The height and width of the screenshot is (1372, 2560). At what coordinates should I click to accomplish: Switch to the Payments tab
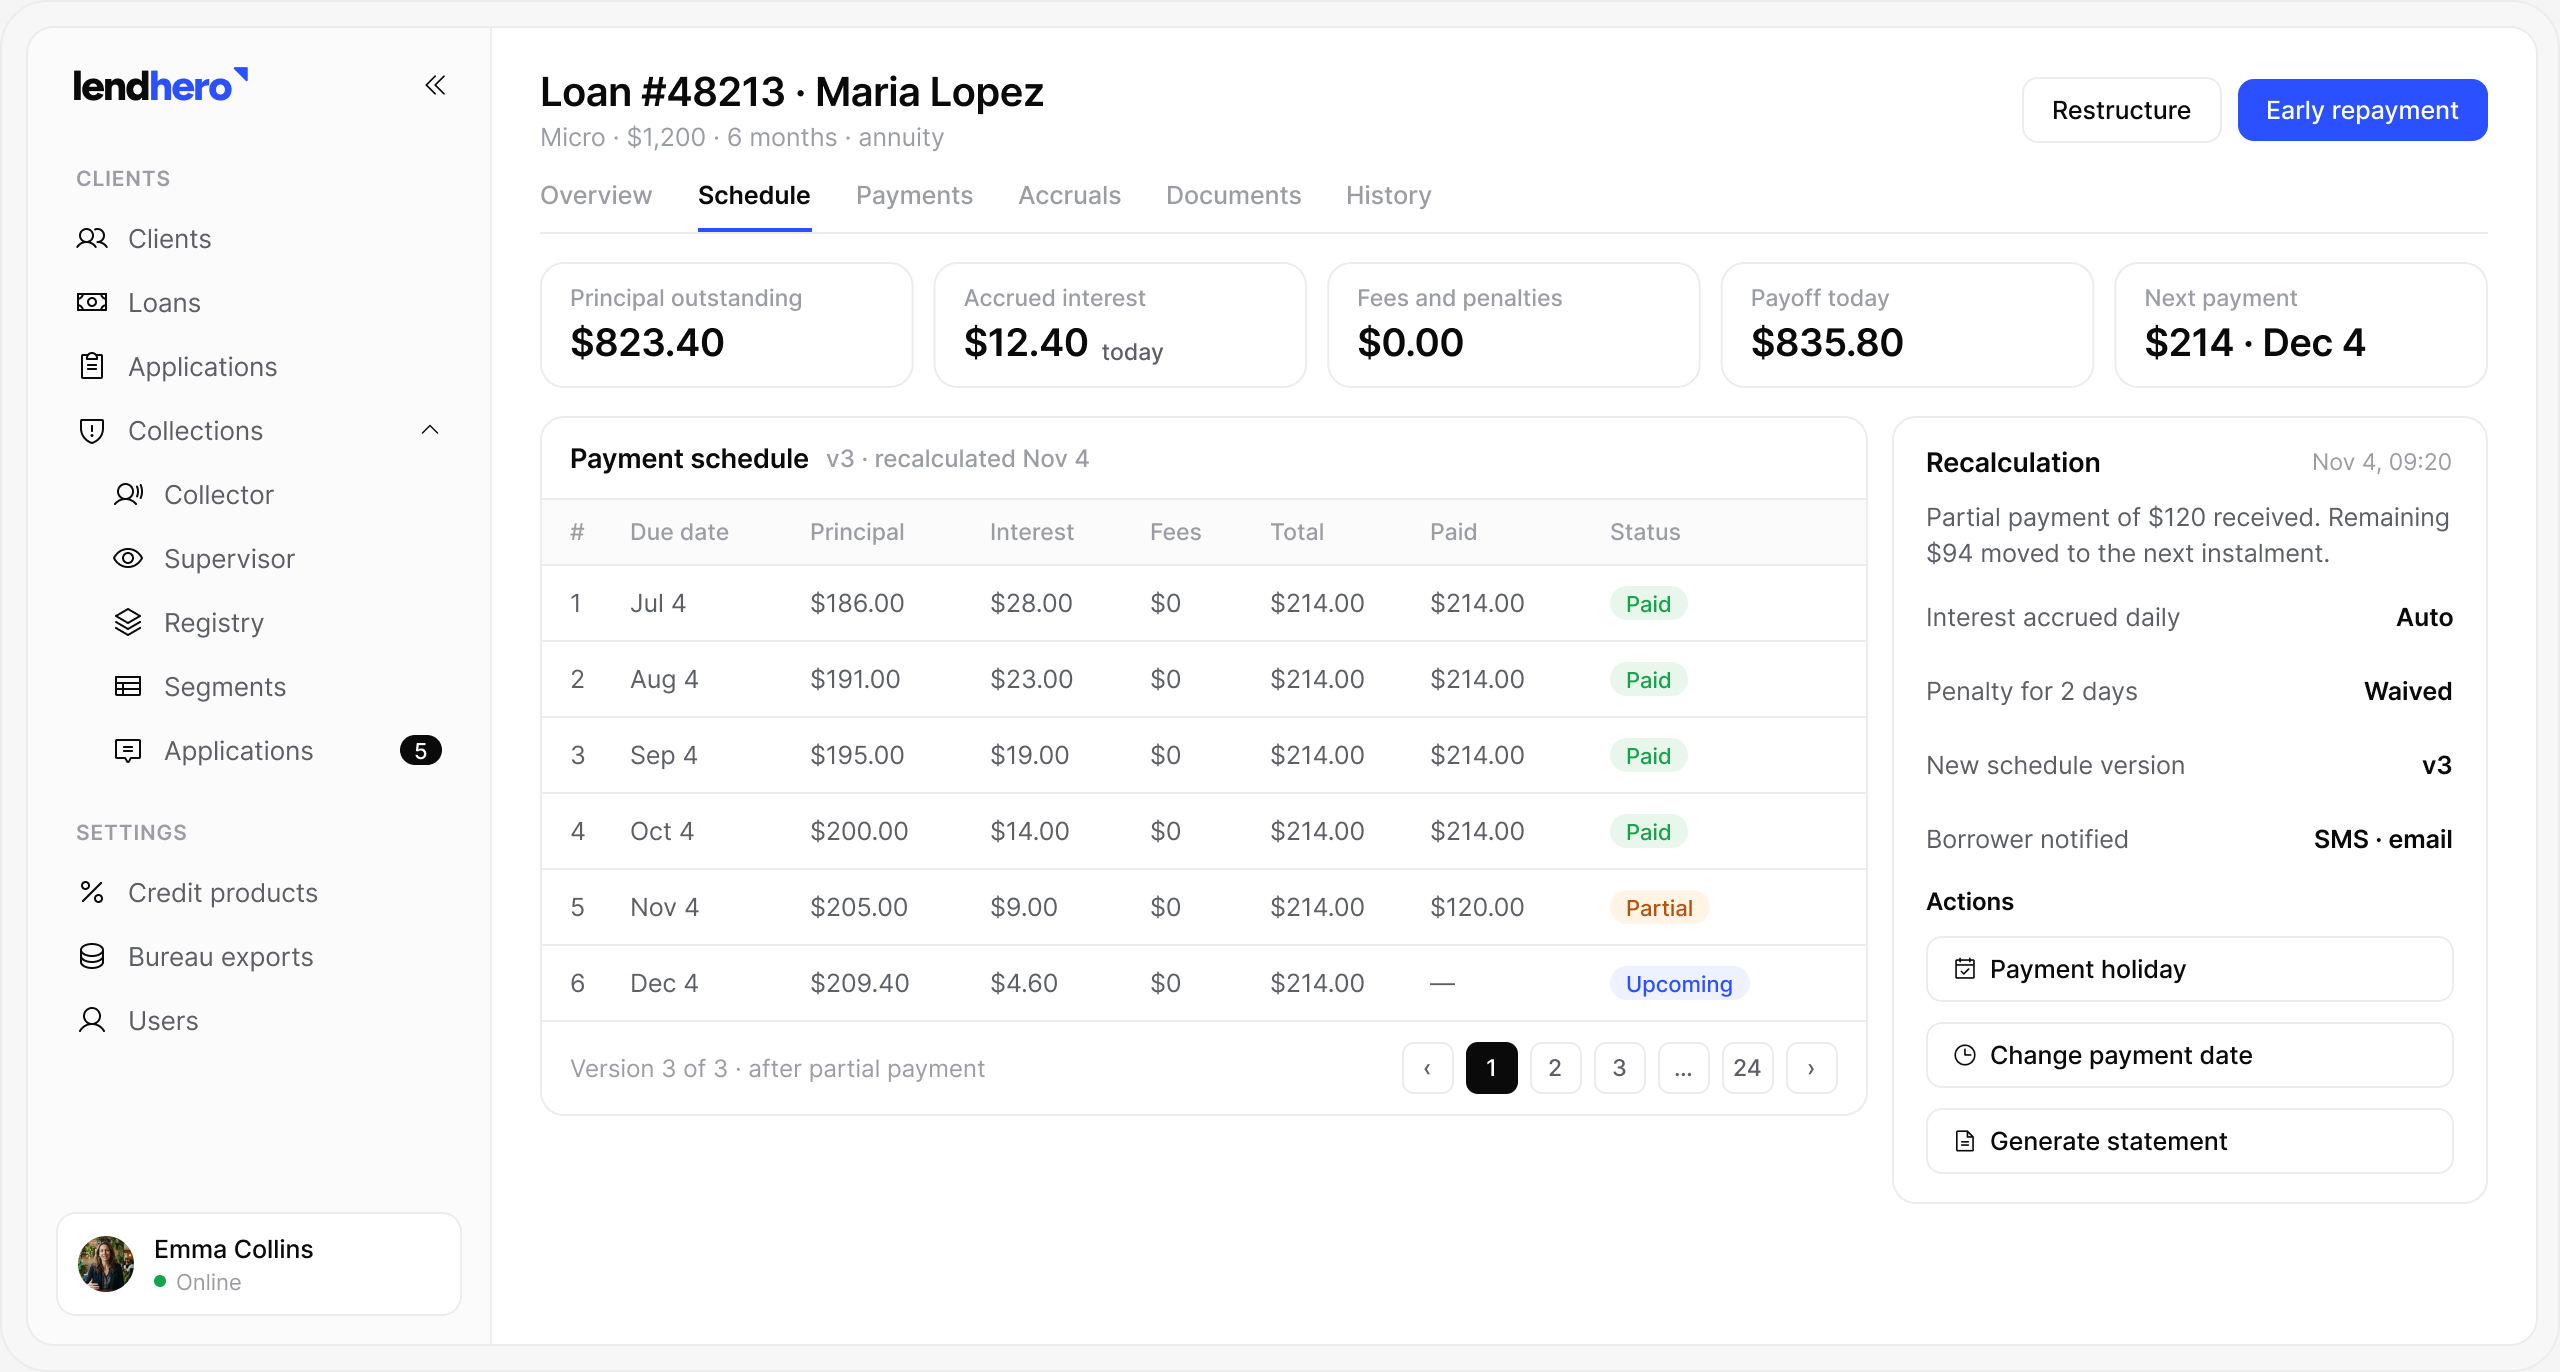click(x=914, y=195)
